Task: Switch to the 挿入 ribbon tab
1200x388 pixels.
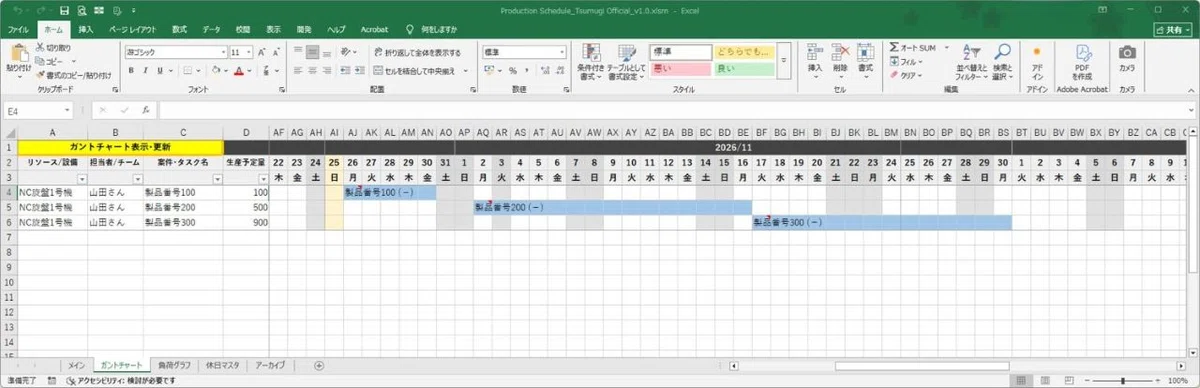Action: [x=86, y=30]
